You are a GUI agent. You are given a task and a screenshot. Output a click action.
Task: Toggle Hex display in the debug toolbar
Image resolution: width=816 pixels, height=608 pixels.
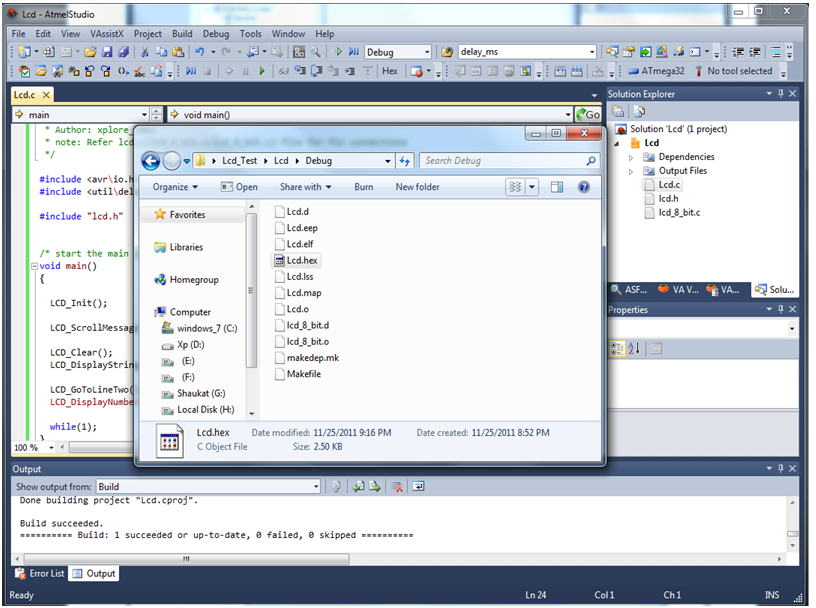[390, 71]
